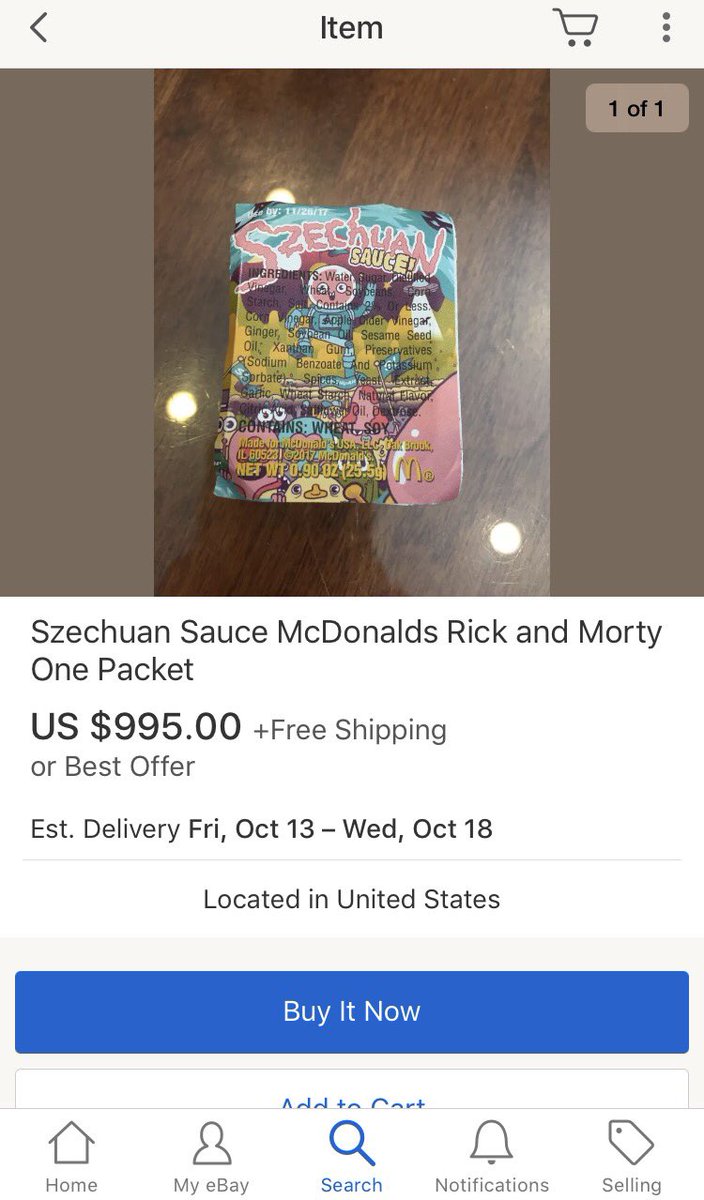This screenshot has width=704, height=1200.
Task: Tap the Selling tag icon
Action: coord(631,1143)
